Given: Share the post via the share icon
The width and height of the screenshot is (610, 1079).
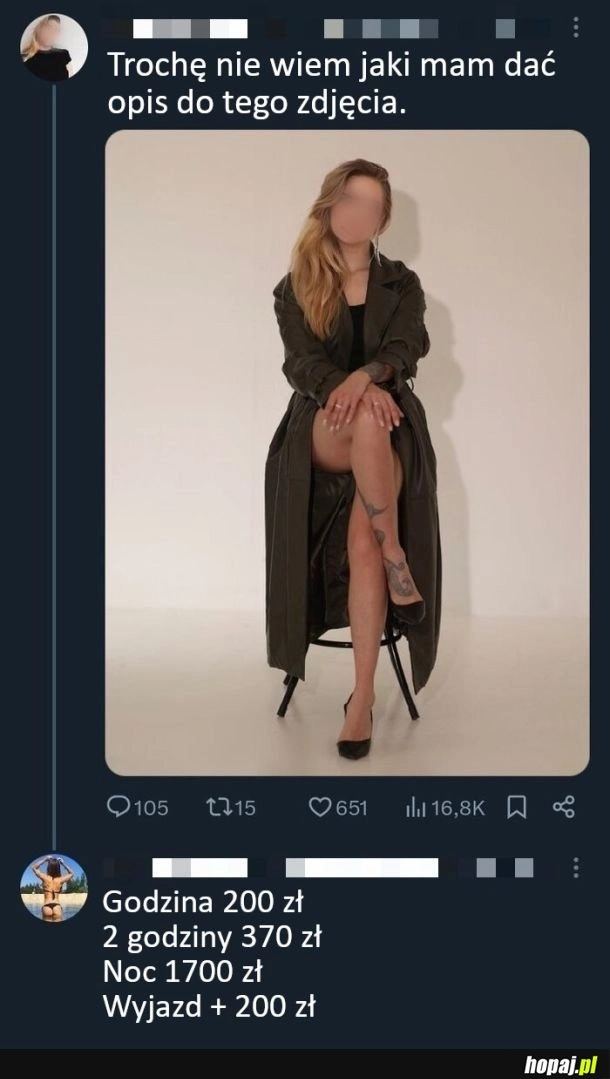Looking at the screenshot, I should point(564,807).
